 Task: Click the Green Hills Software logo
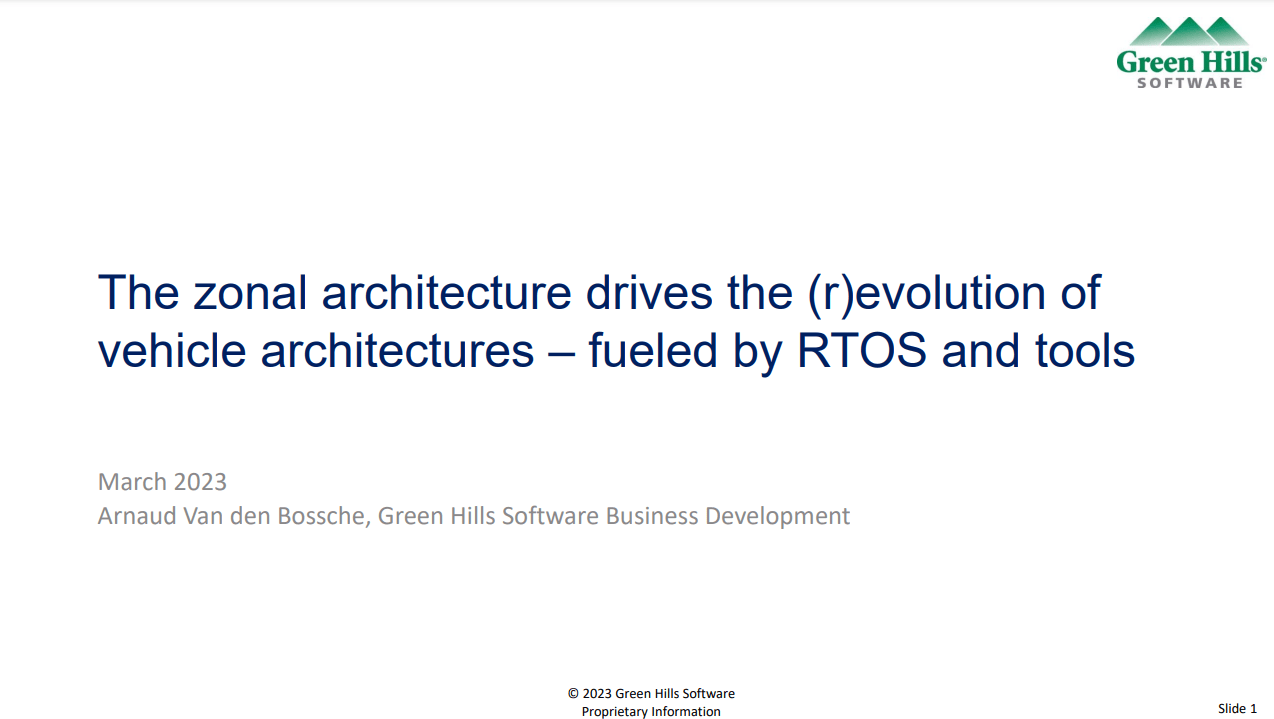pyautogui.click(x=1191, y=53)
